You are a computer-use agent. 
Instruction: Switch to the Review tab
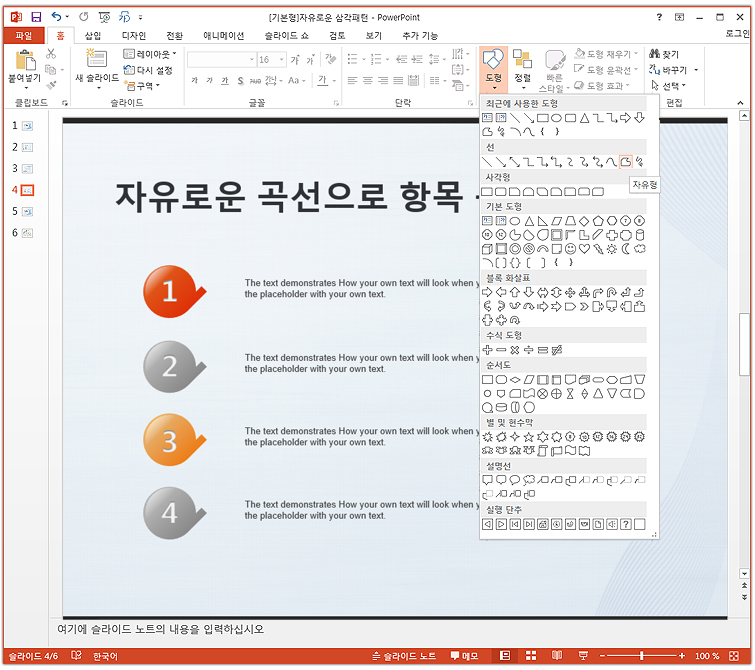tap(337, 36)
